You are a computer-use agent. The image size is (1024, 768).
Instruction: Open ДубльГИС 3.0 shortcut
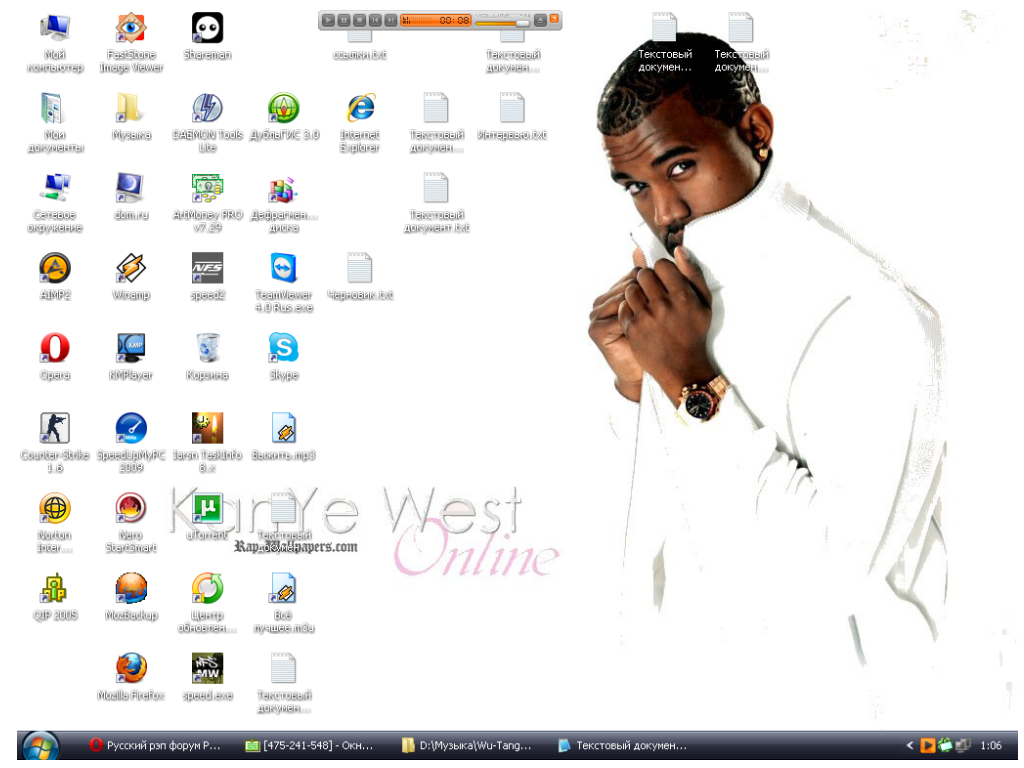(284, 116)
